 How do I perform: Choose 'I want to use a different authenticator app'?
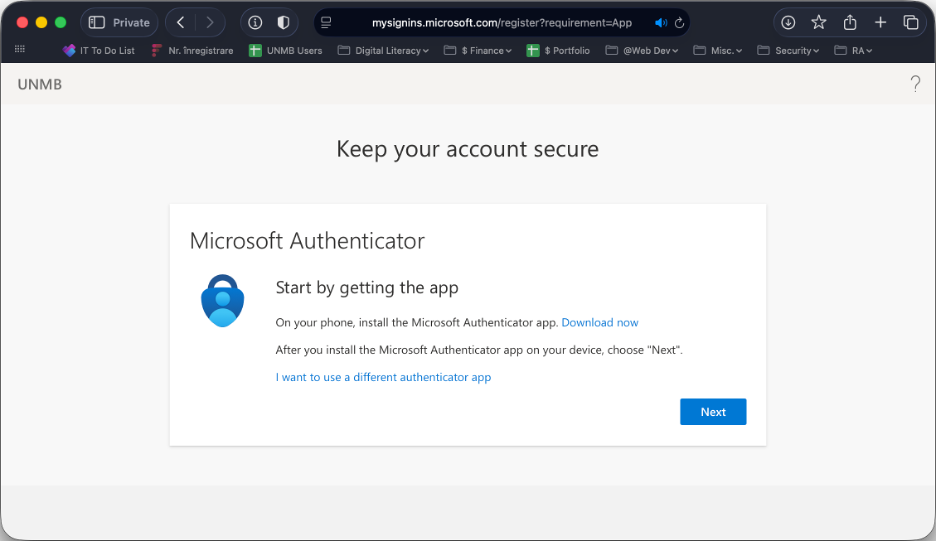(x=383, y=377)
